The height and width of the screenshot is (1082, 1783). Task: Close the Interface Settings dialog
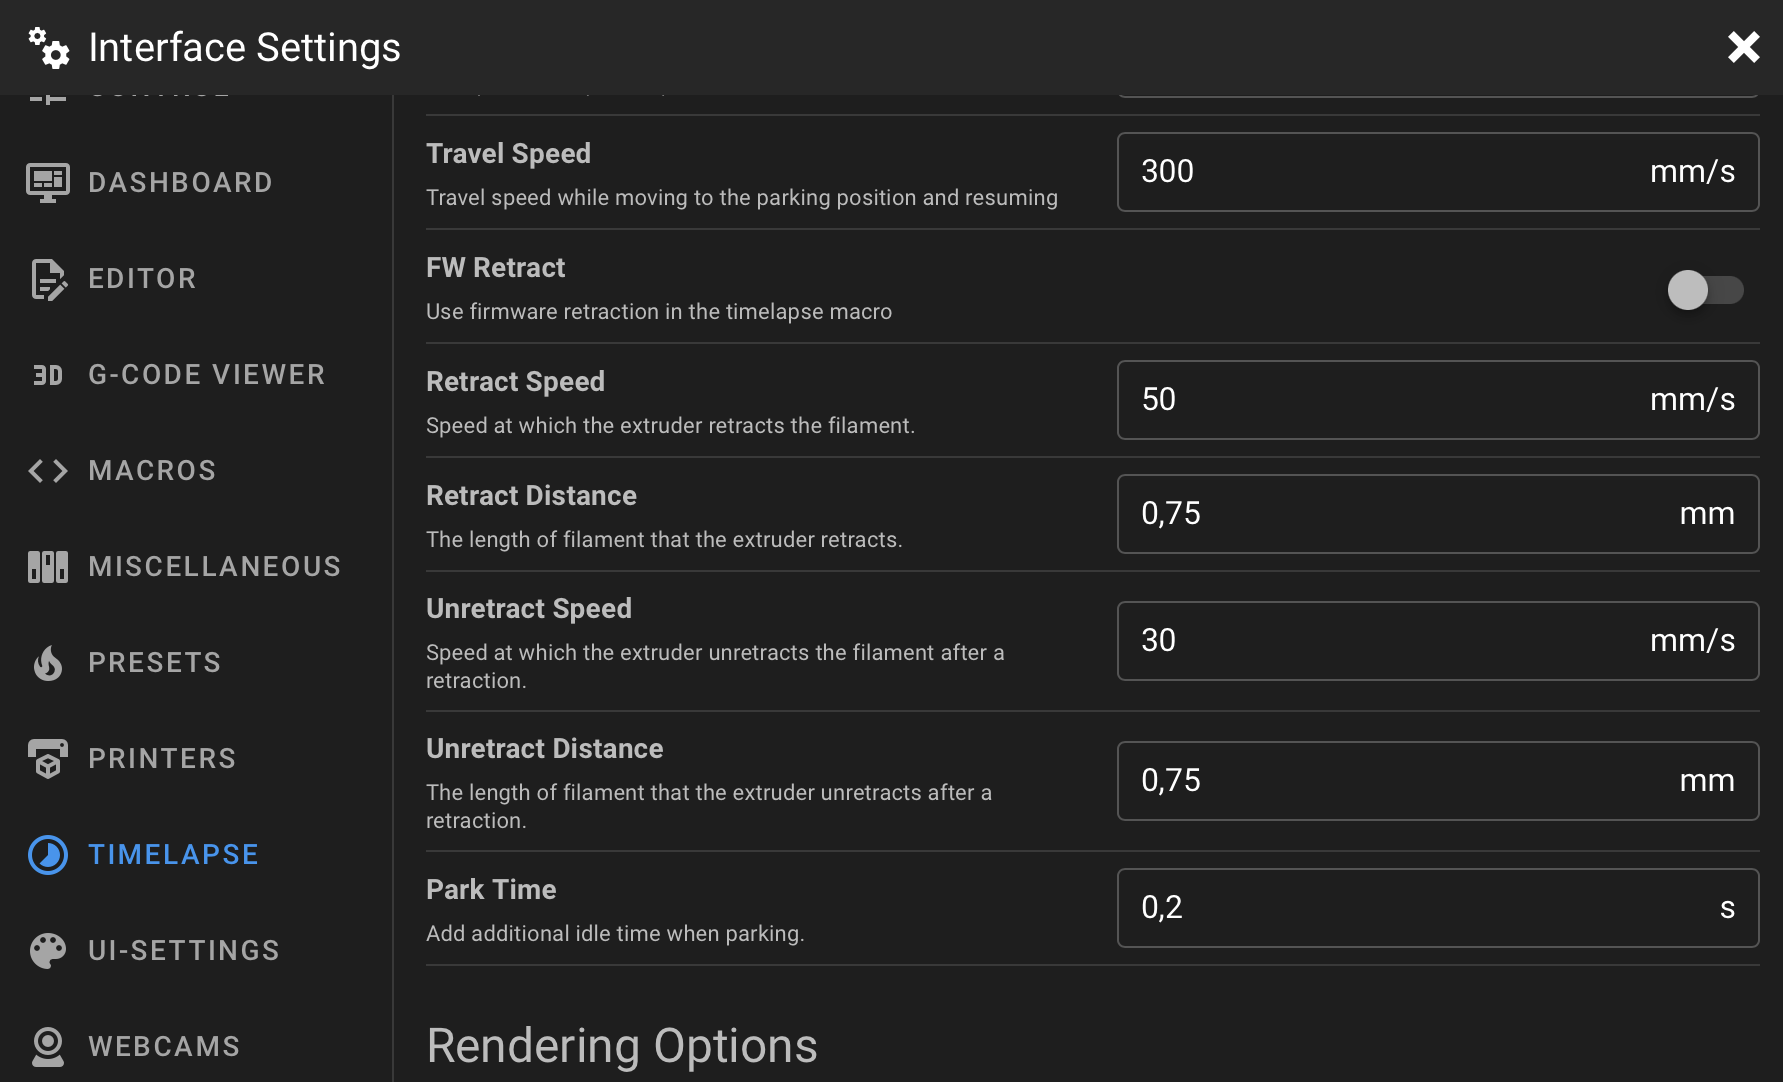click(1744, 47)
